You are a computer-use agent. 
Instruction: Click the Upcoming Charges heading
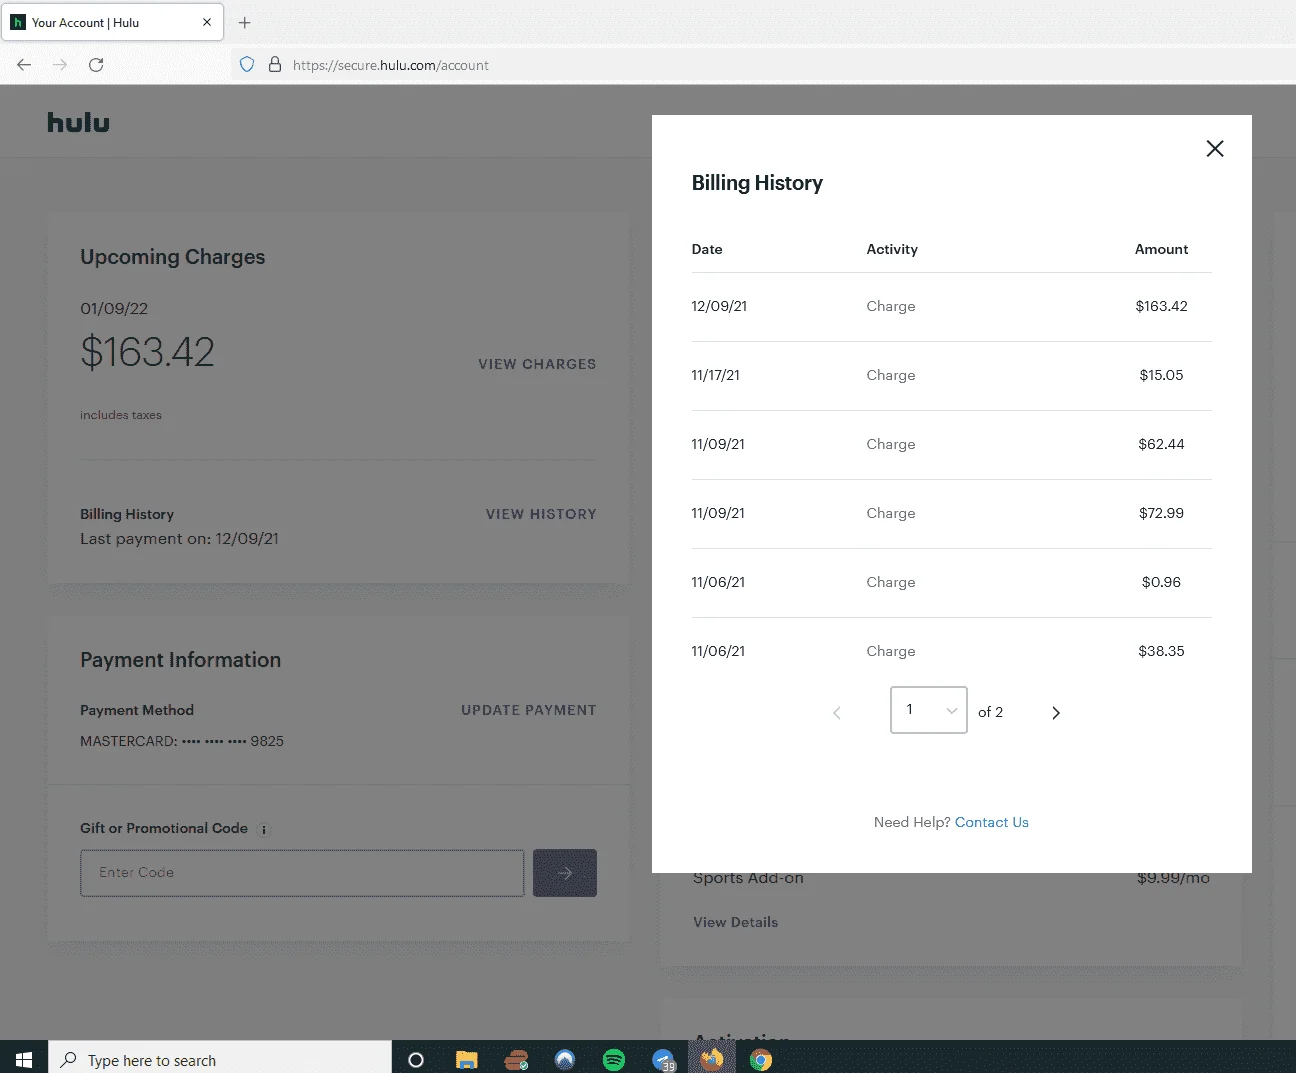173,257
